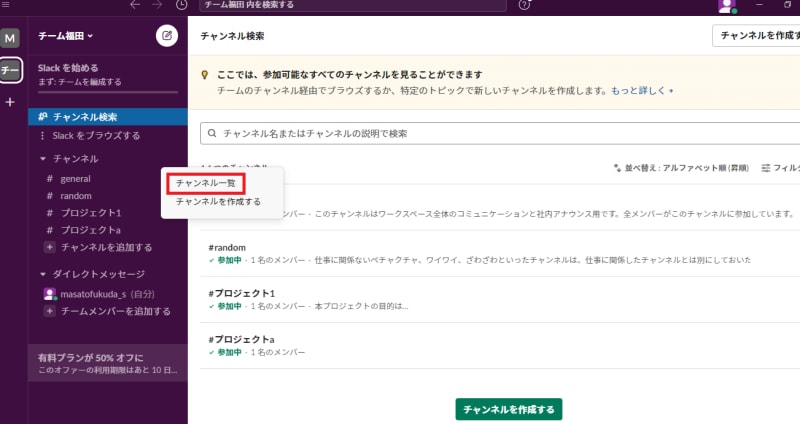Switch to the M workspace icon
This screenshot has width=800, height=424.
[10, 38]
